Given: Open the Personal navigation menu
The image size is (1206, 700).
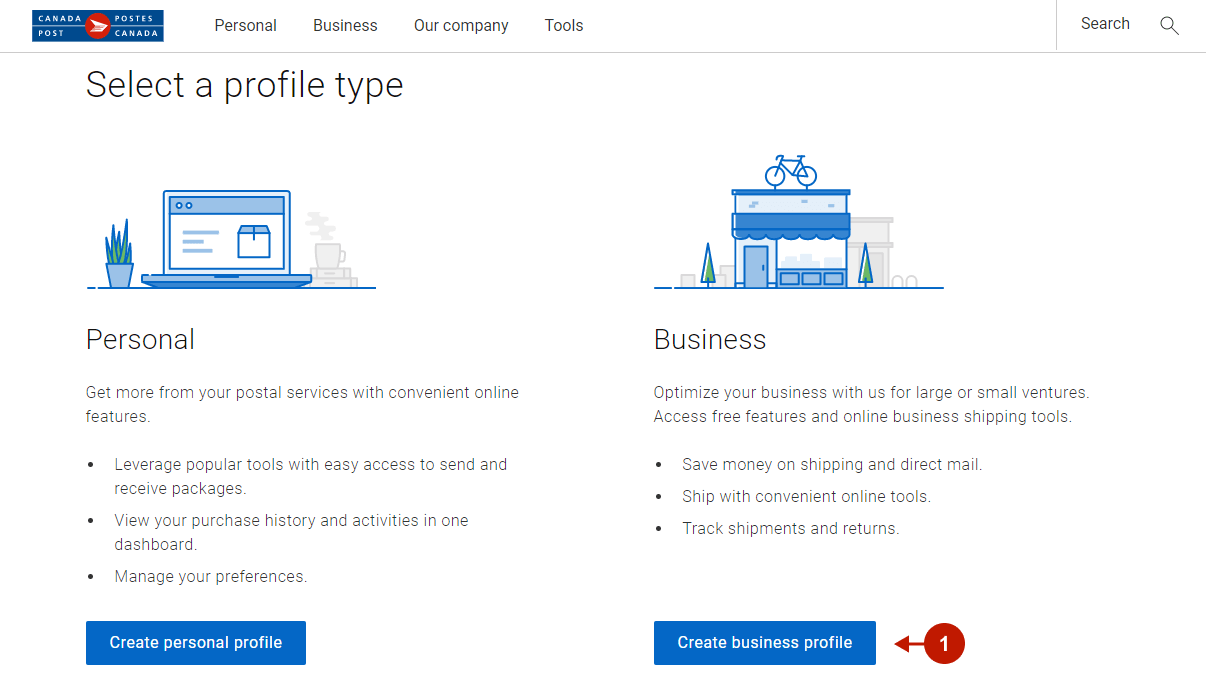Looking at the screenshot, I should [x=245, y=26].
